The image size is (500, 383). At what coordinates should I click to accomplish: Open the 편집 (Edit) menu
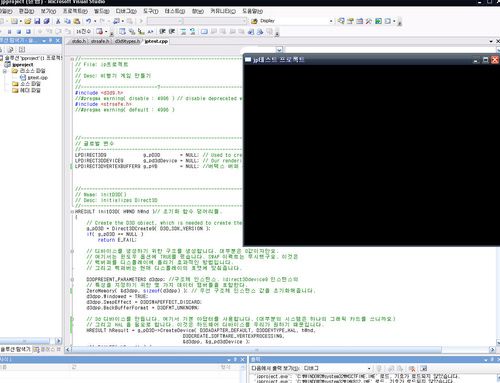click(26, 11)
